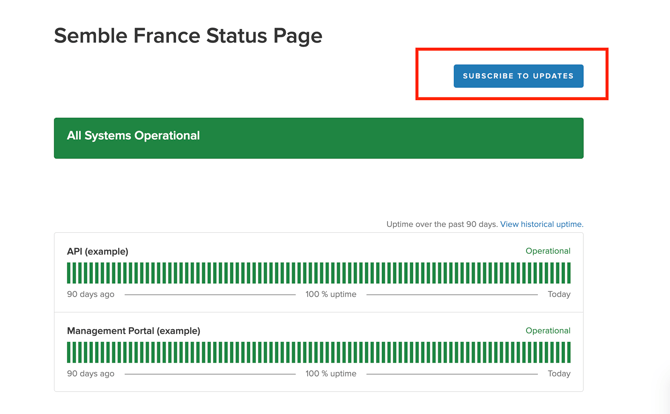Click the Semble France Status Page title
This screenshot has width=670, height=414.
point(188,36)
